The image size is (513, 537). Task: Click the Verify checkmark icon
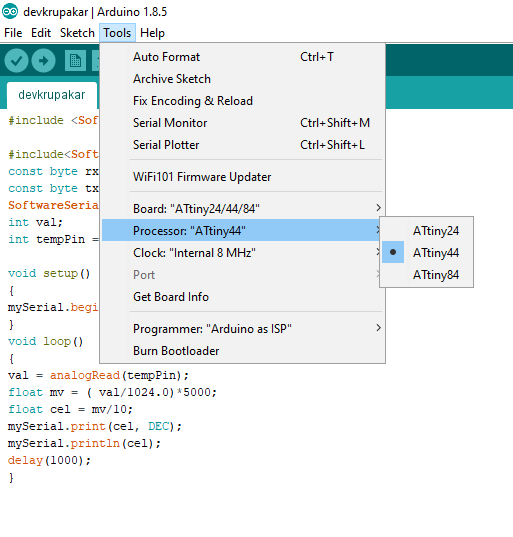tap(16, 61)
